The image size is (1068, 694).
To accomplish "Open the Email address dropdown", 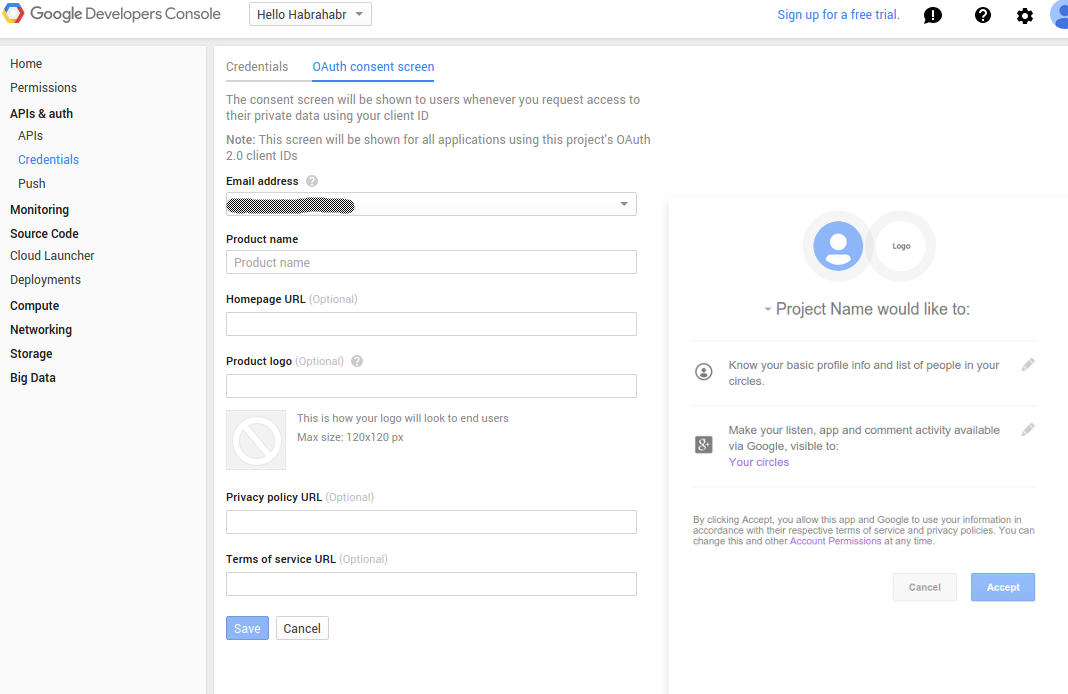I will [x=431, y=204].
